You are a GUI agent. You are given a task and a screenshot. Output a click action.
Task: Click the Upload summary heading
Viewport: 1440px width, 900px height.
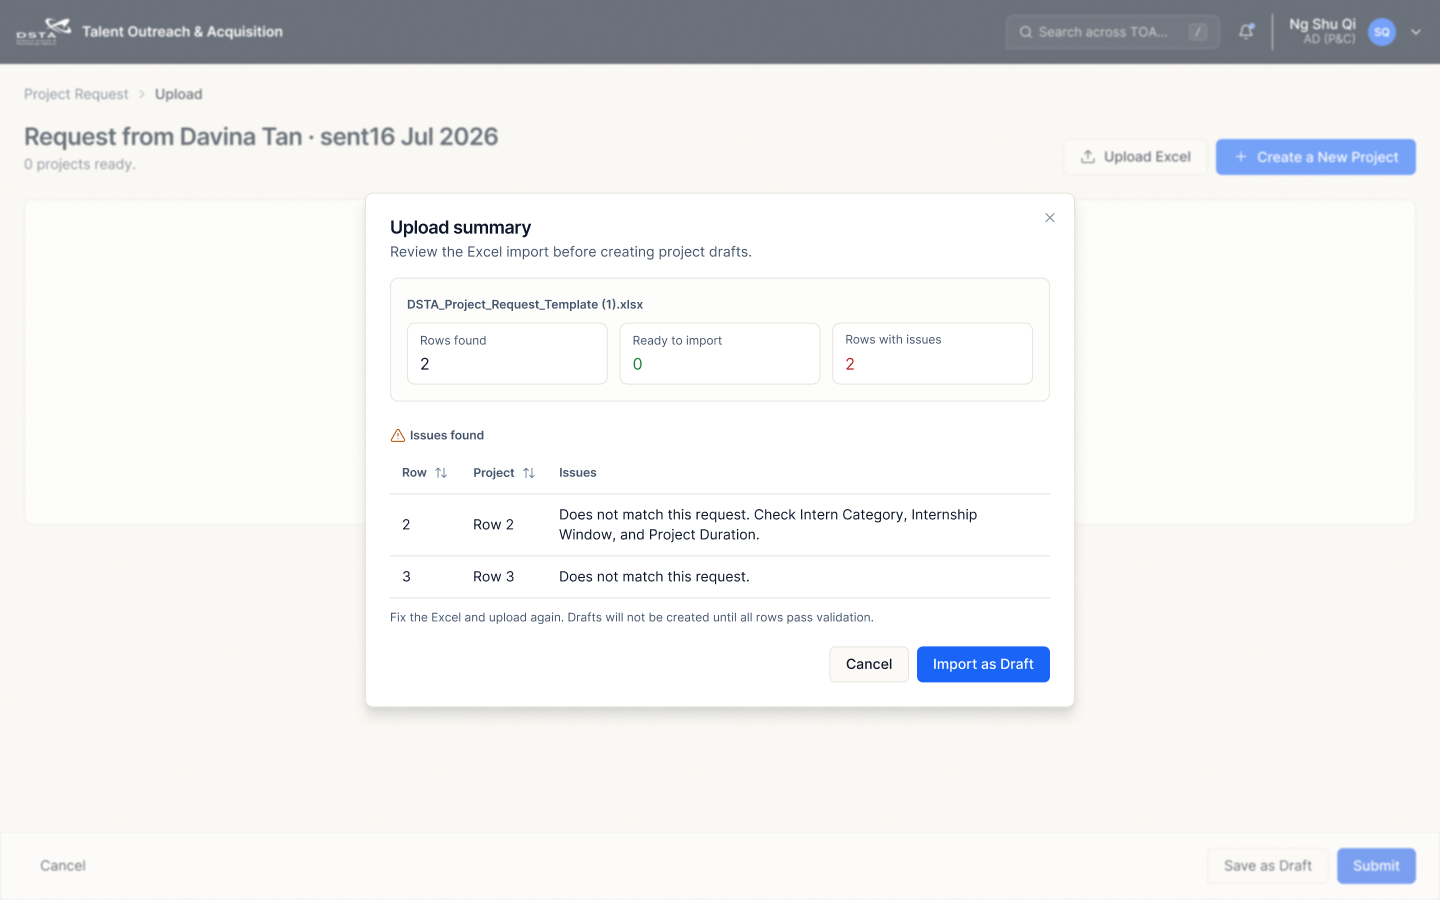(x=460, y=227)
